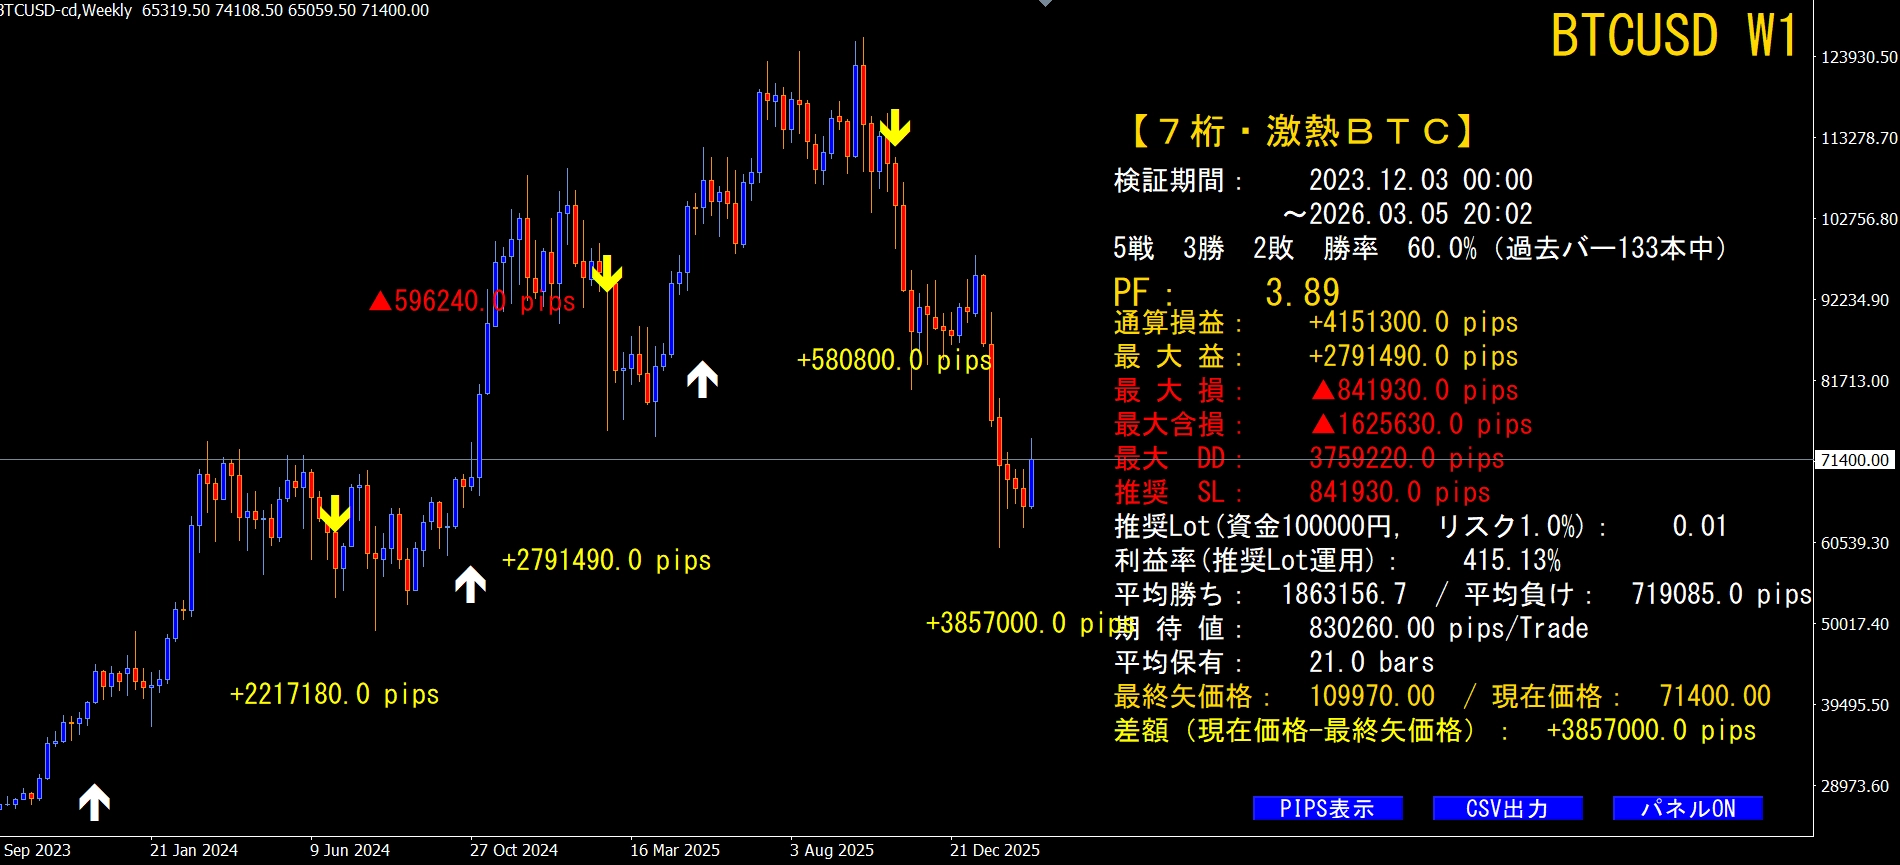The width and height of the screenshot is (1900, 865).
Task: Click the CSV出力 export button
Action: click(x=1507, y=808)
